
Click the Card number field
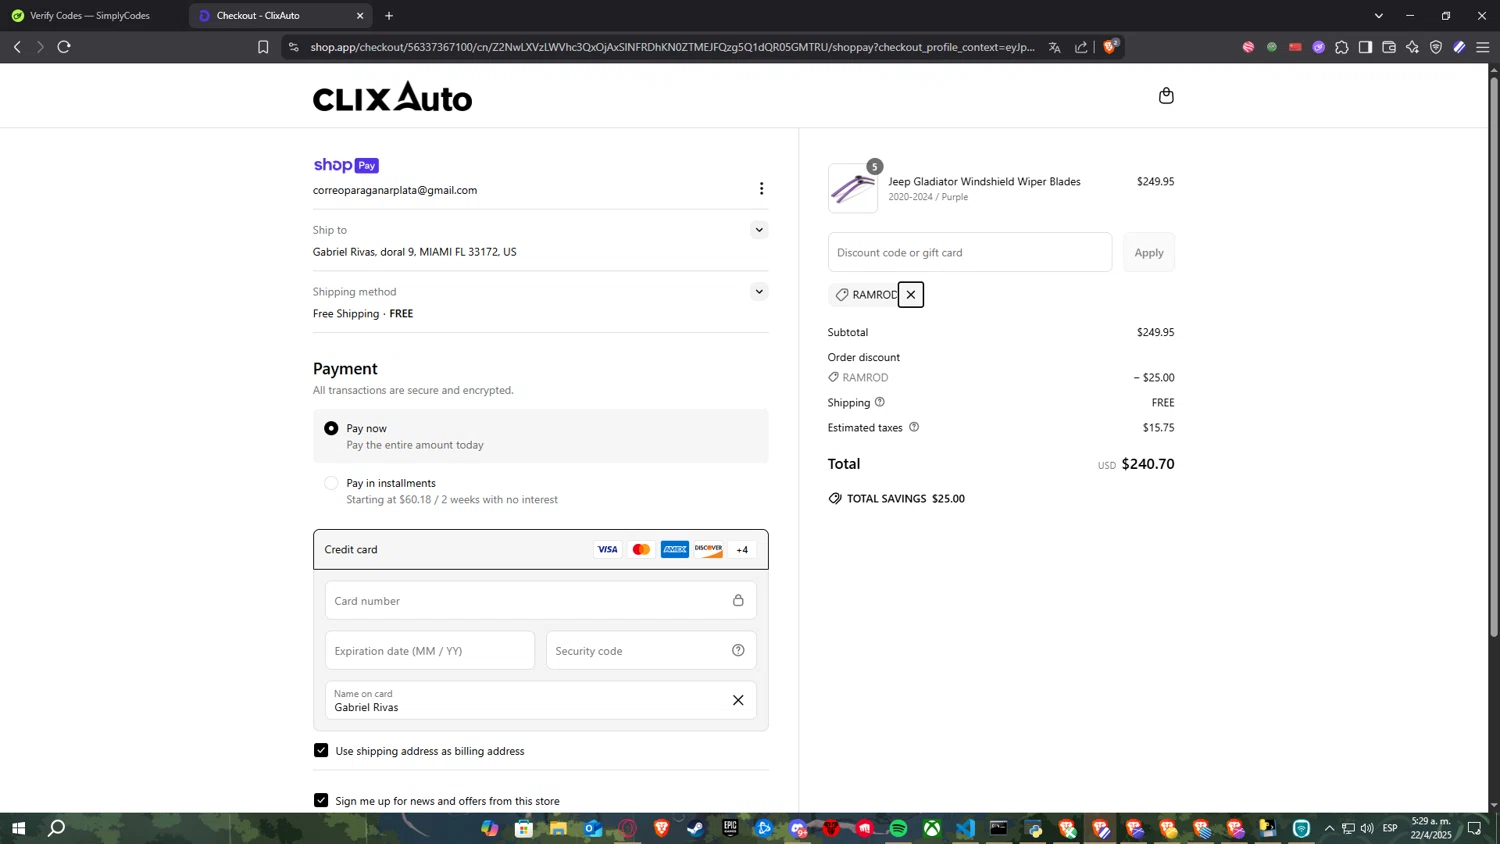[x=541, y=600]
